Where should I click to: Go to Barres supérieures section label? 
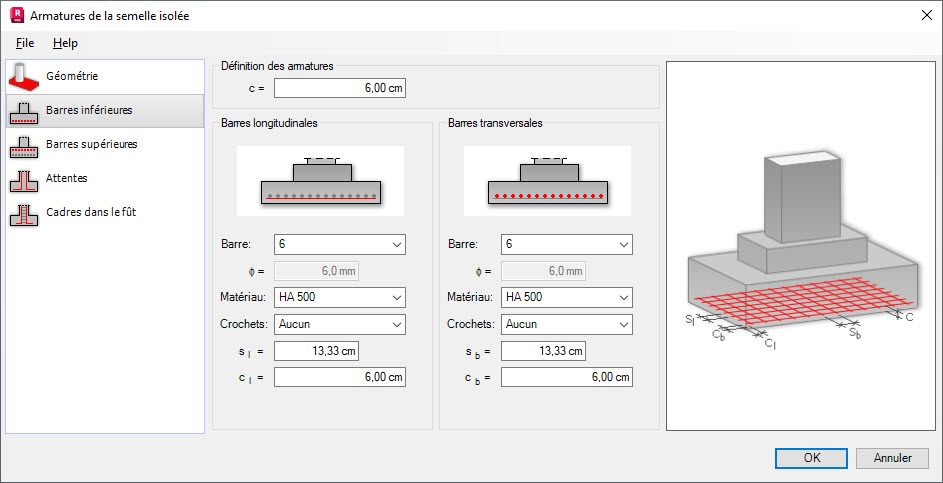(x=92, y=144)
